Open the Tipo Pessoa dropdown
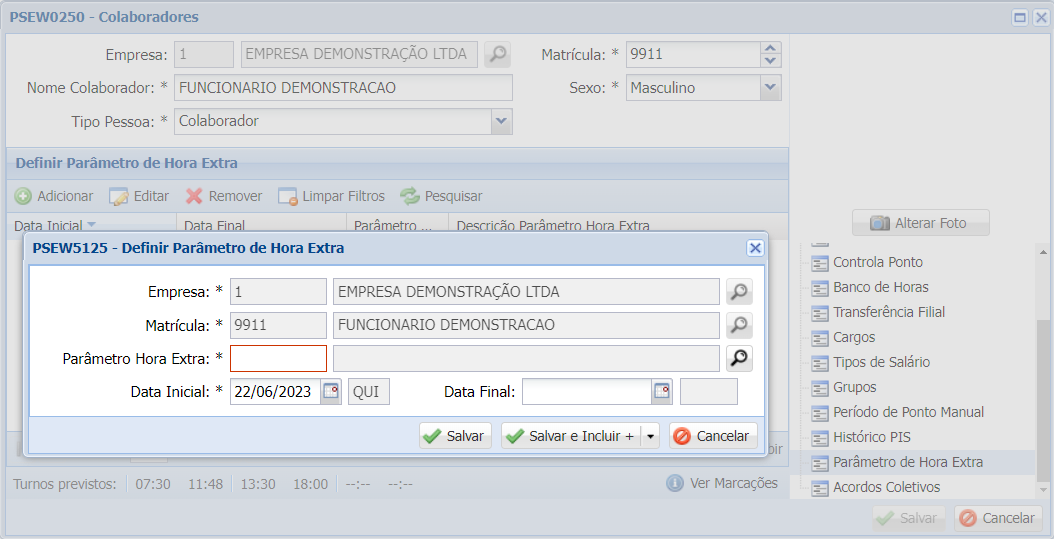This screenshot has width=1054, height=539. [501, 121]
